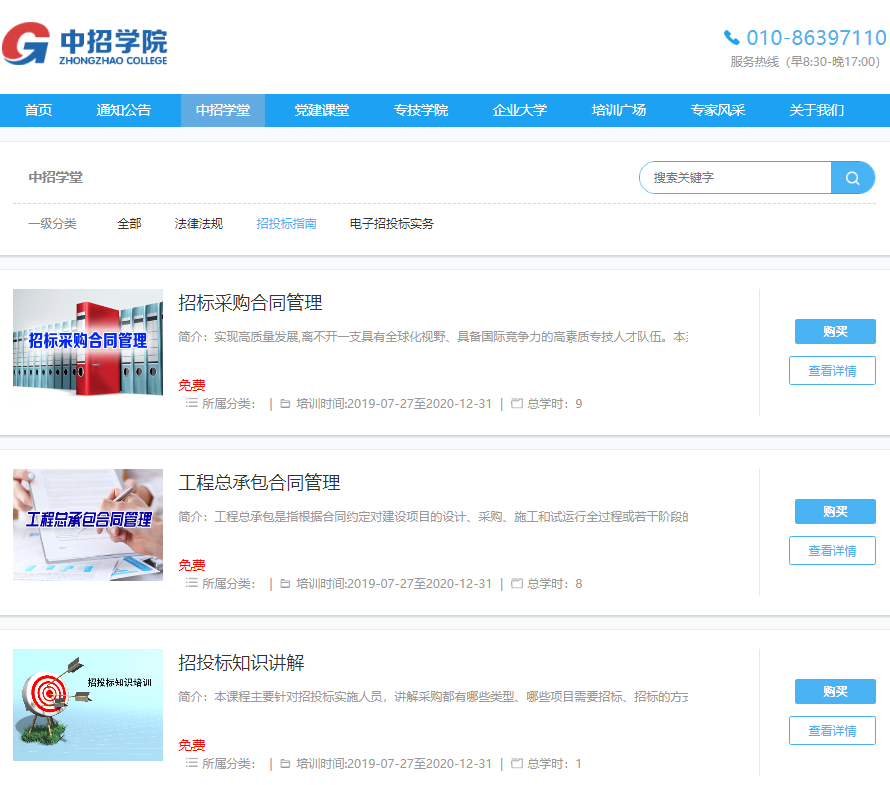Open the 企业大学 menu item
890x785 pixels.
tap(520, 110)
